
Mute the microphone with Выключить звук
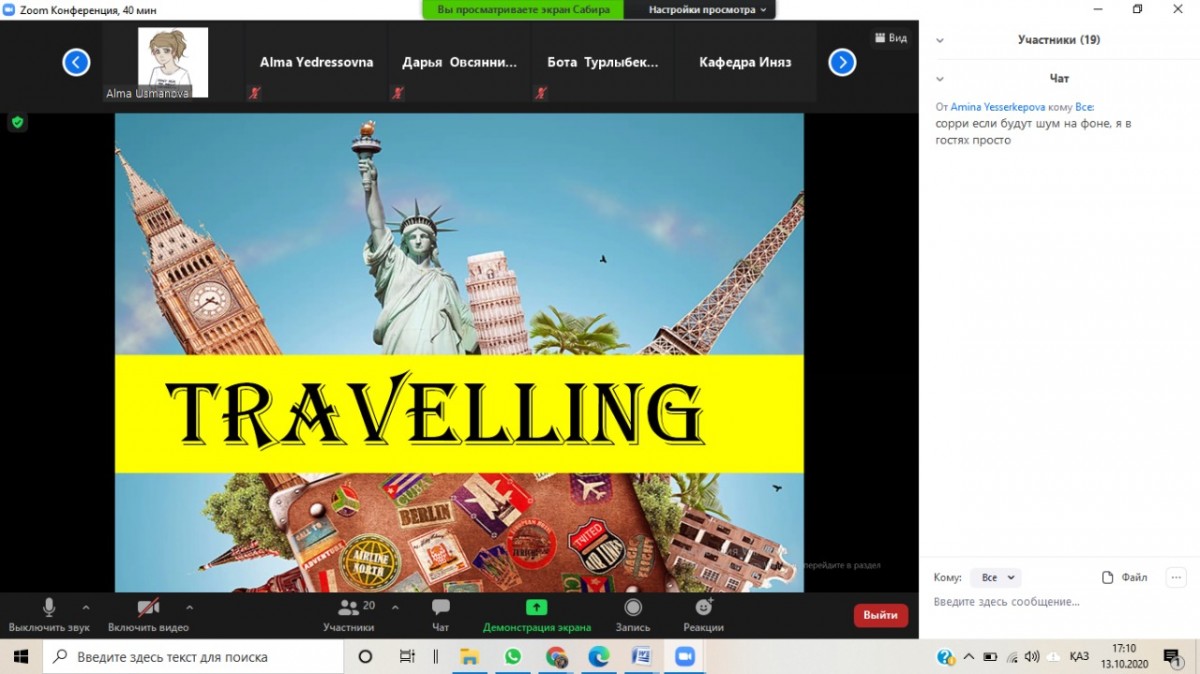[49, 607]
